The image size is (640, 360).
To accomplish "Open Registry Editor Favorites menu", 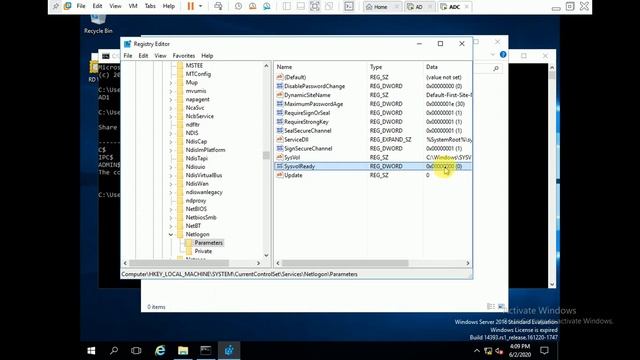I will coord(184,56).
